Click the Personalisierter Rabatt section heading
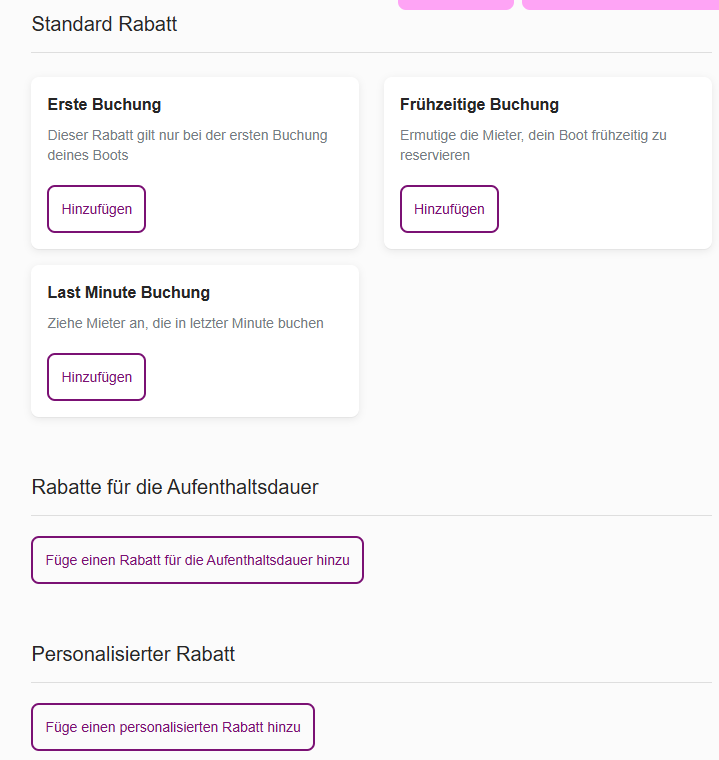The image size is (719, 760). tap(133, 654)
